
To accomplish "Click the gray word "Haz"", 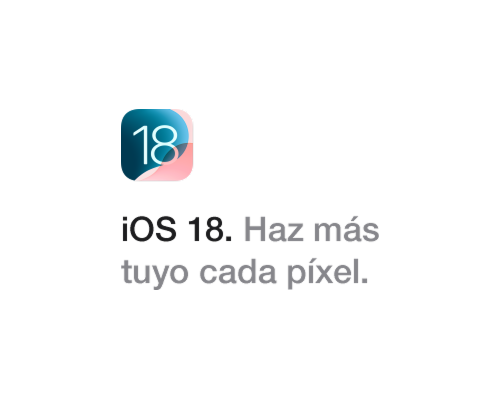I will coord(274,229).
